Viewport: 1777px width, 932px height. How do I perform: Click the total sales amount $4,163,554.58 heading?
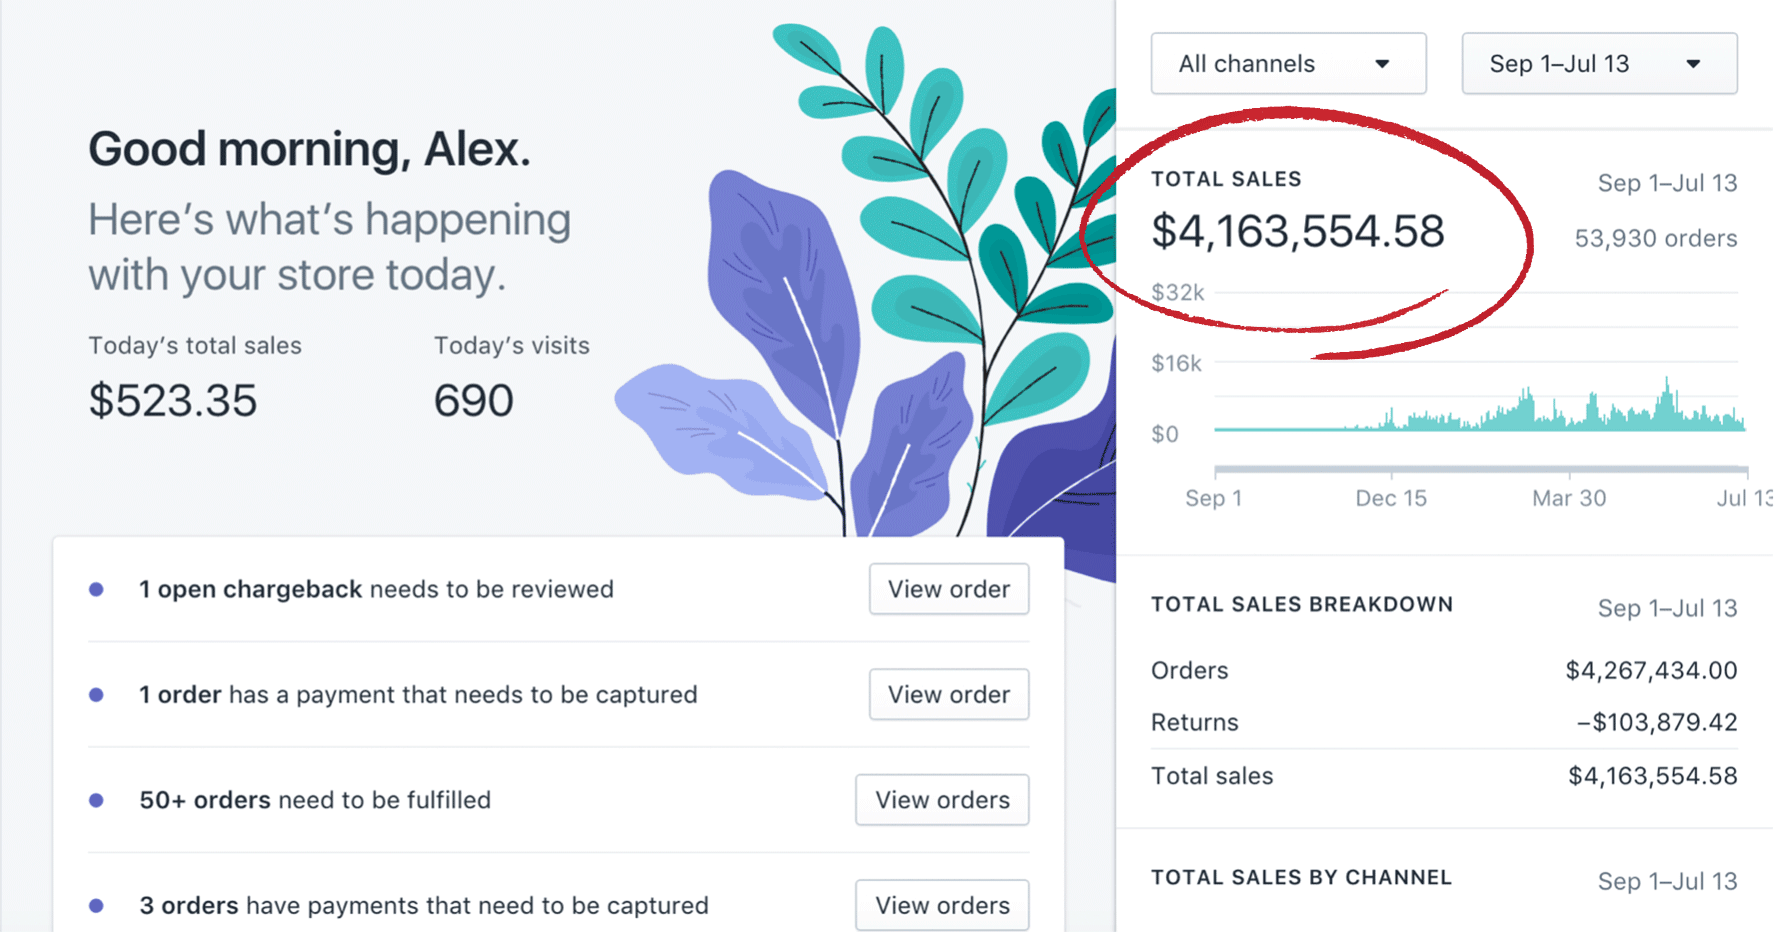click(x=1297, y=232)
